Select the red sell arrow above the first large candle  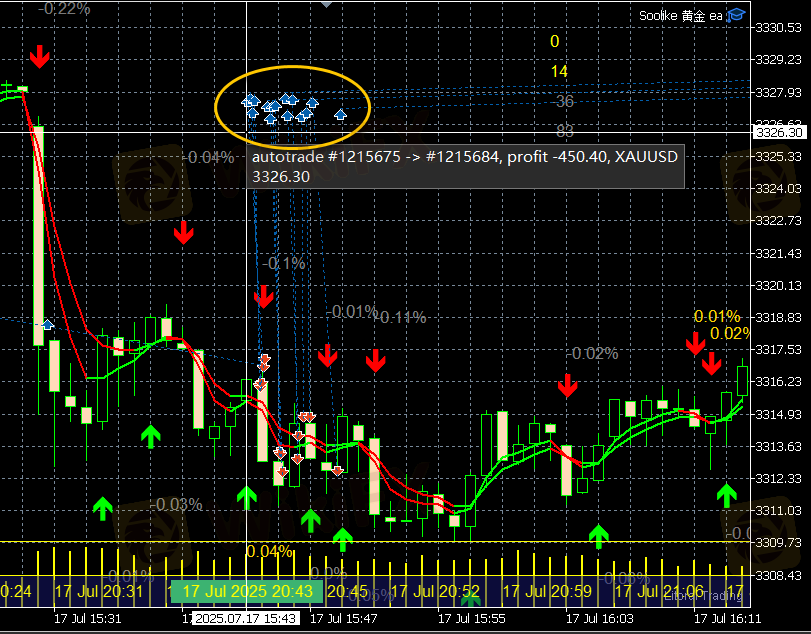[39, 56]
